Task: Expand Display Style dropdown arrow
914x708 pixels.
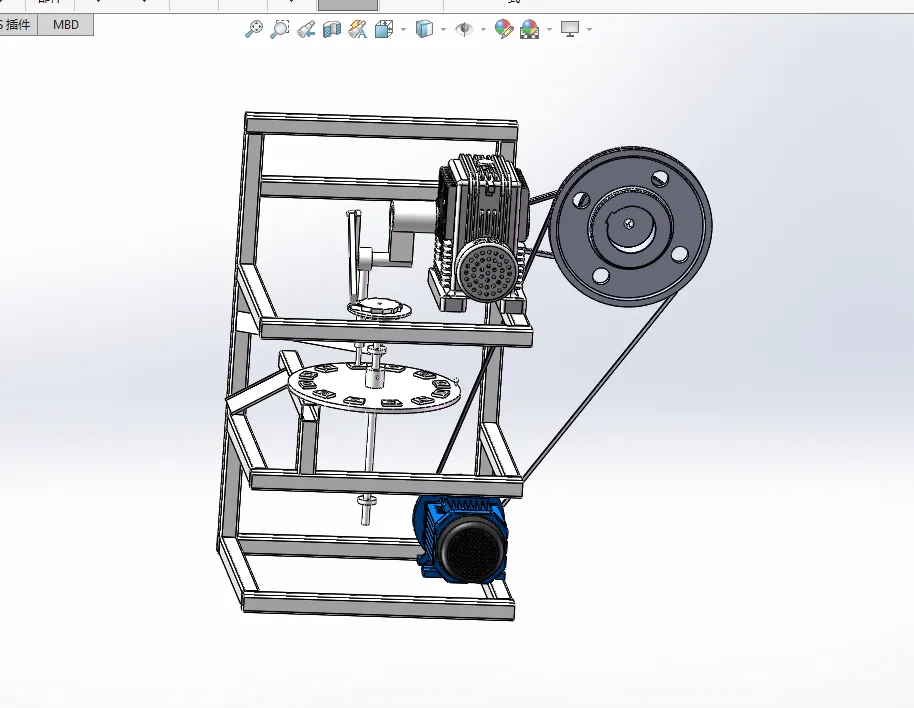Action: 444,29
